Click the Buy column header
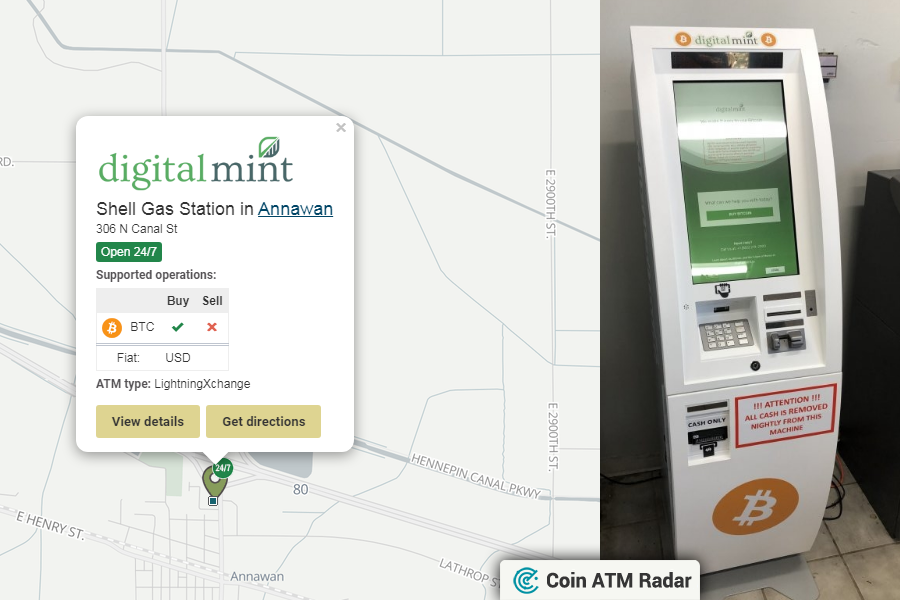The height and width of the screenshot is (600, 900). [177, 300]
